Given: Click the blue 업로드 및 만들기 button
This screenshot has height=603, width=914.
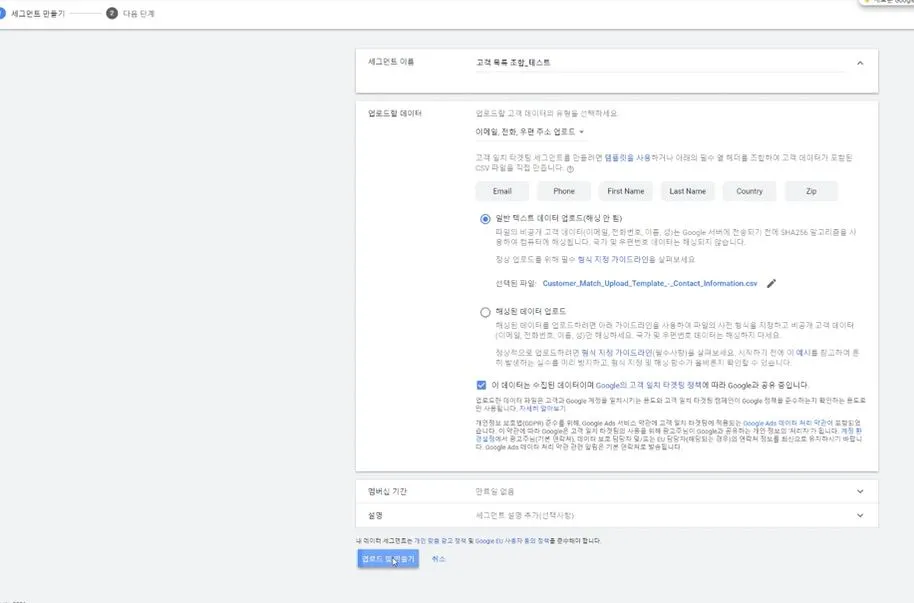Looking at the screenshot, I should coord(388,558).
